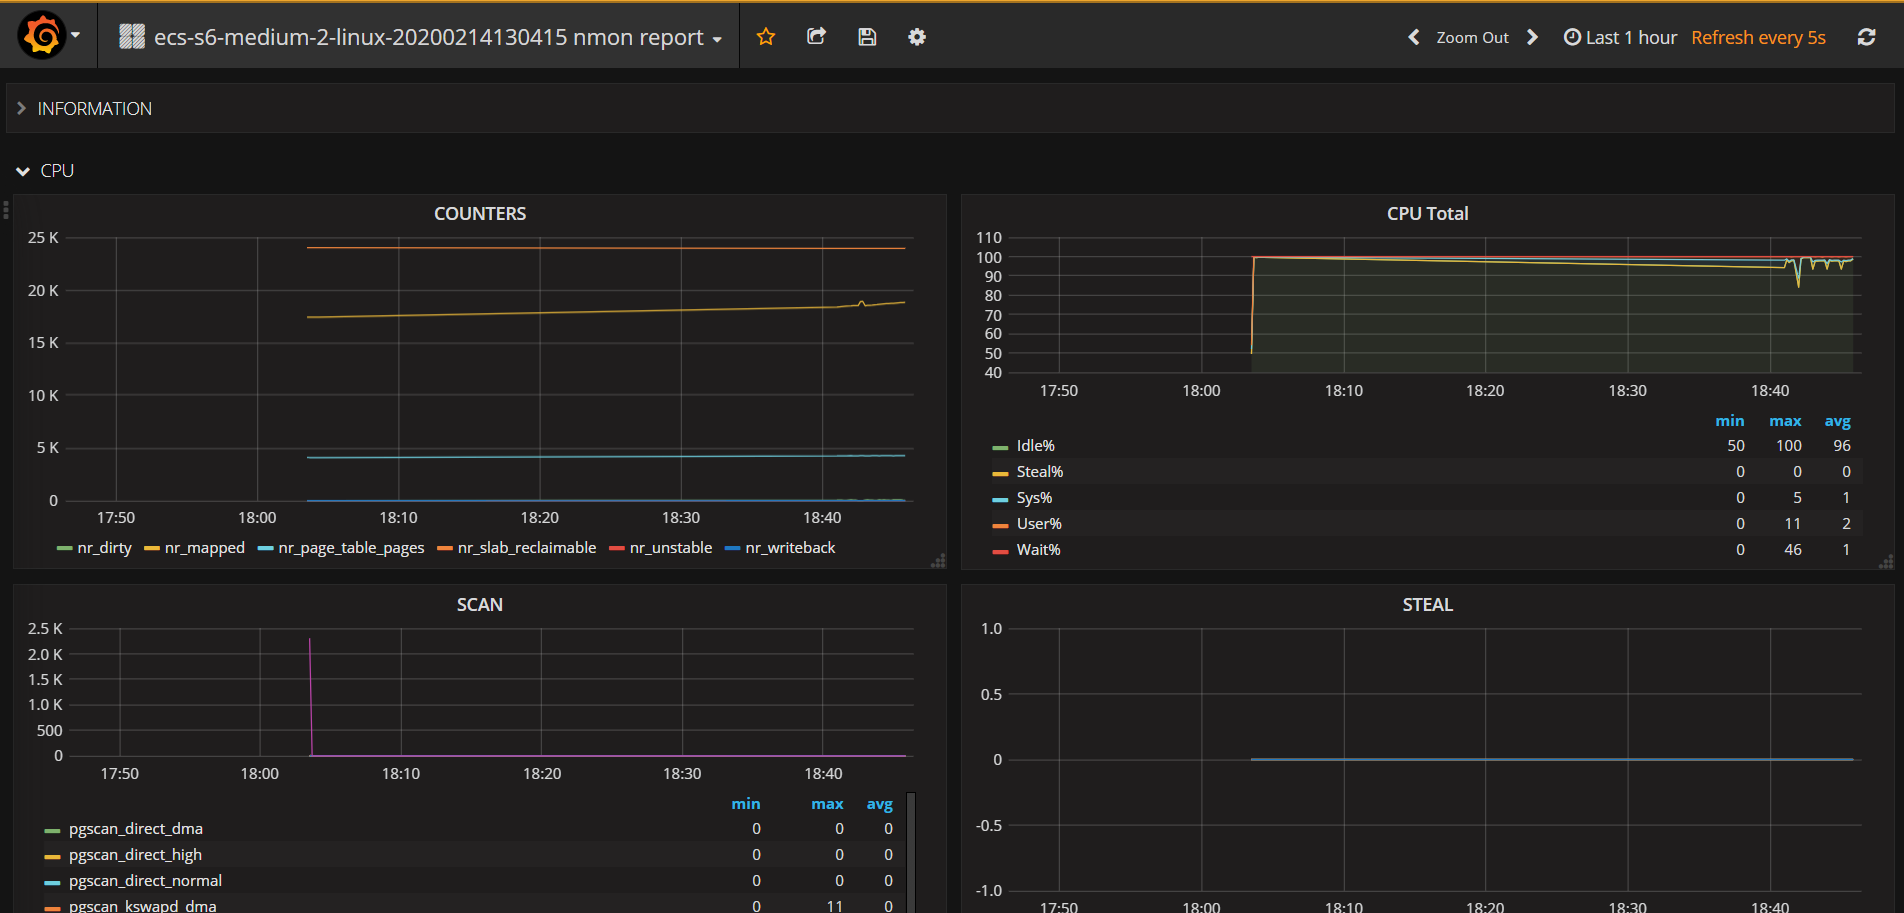Click Refresh every 5s setting
This screenshot has width=1904, height=913.
click(1758, 37)
